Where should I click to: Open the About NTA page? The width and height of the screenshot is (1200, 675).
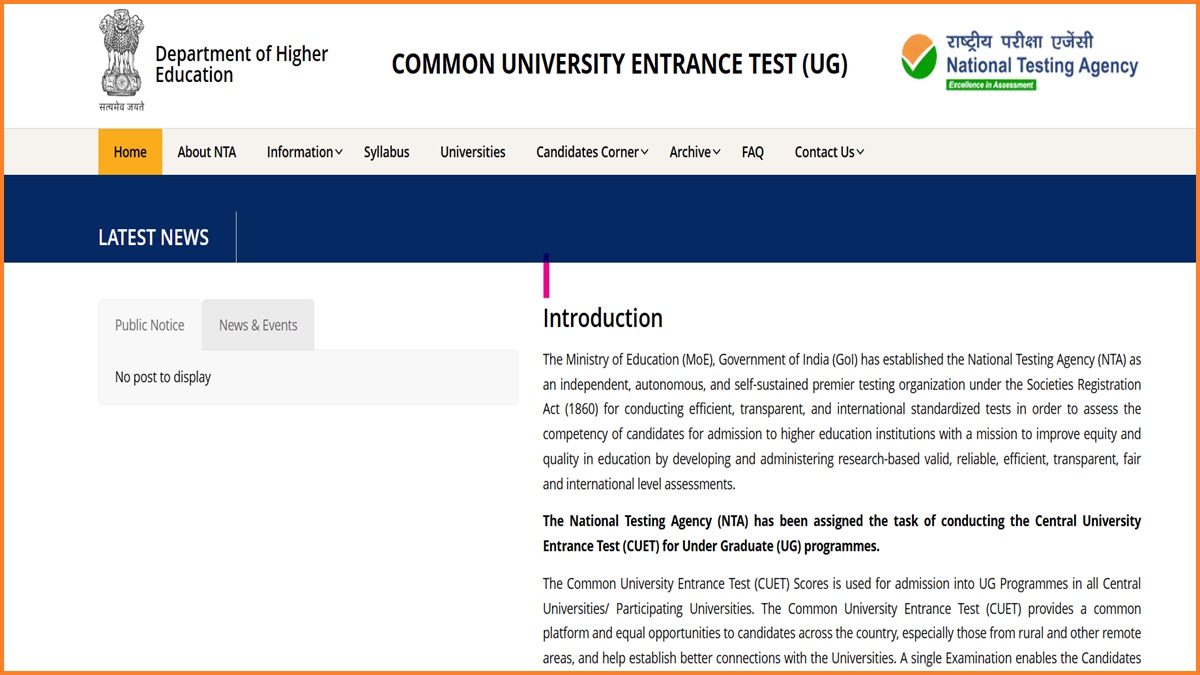(x=207, y=152)
